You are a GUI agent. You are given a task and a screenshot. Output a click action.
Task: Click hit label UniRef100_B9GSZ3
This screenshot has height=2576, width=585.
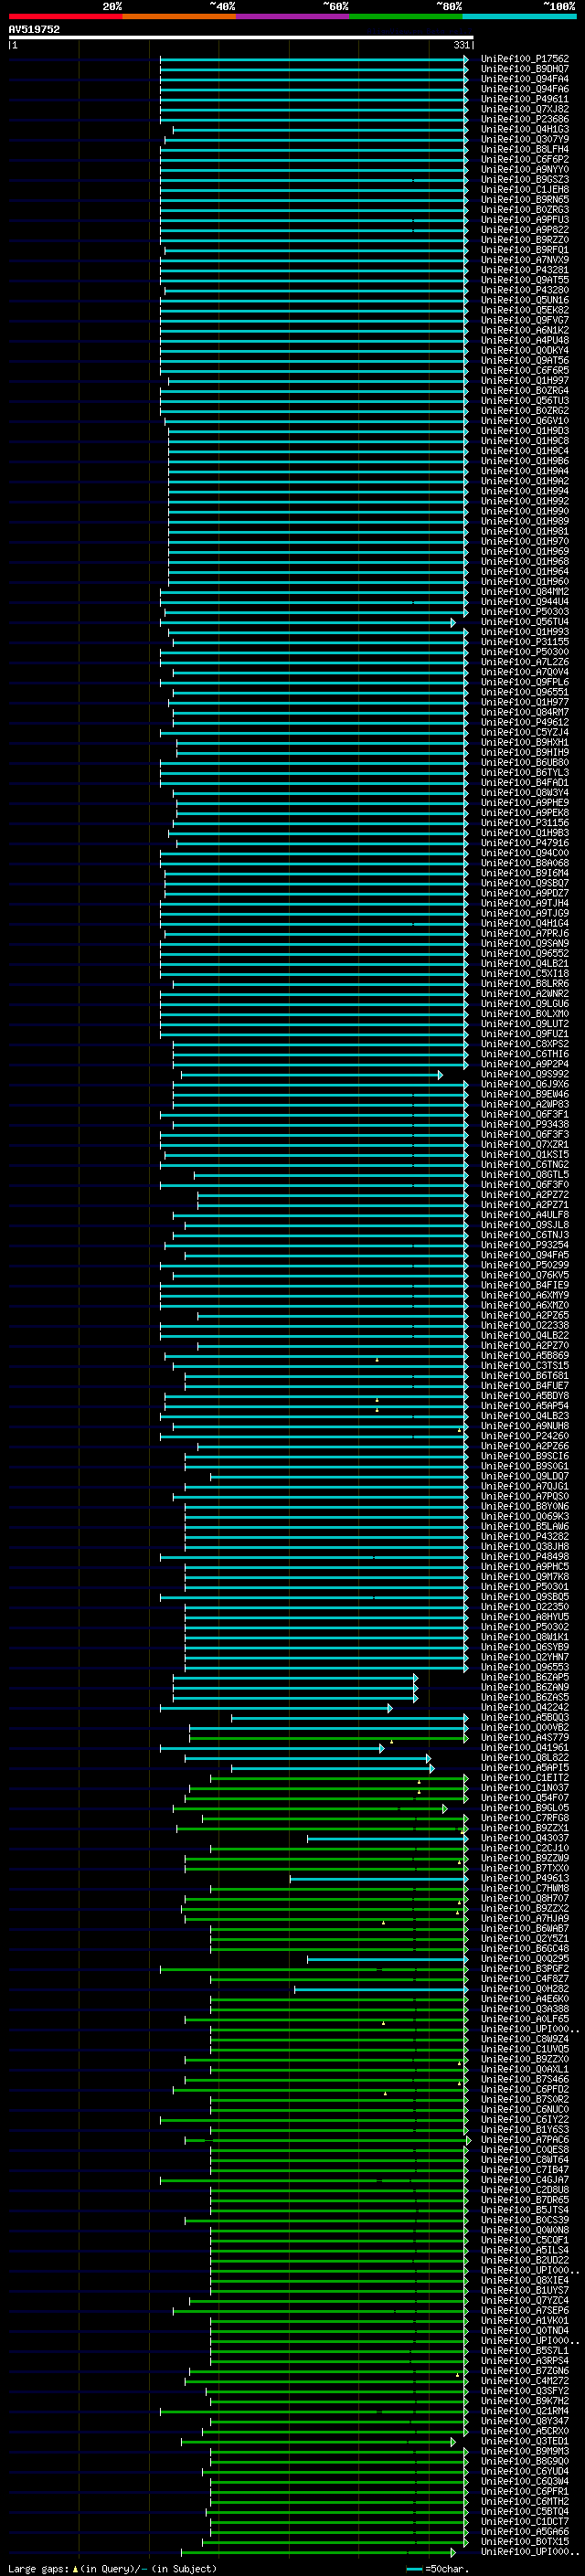tap(524, 179)
